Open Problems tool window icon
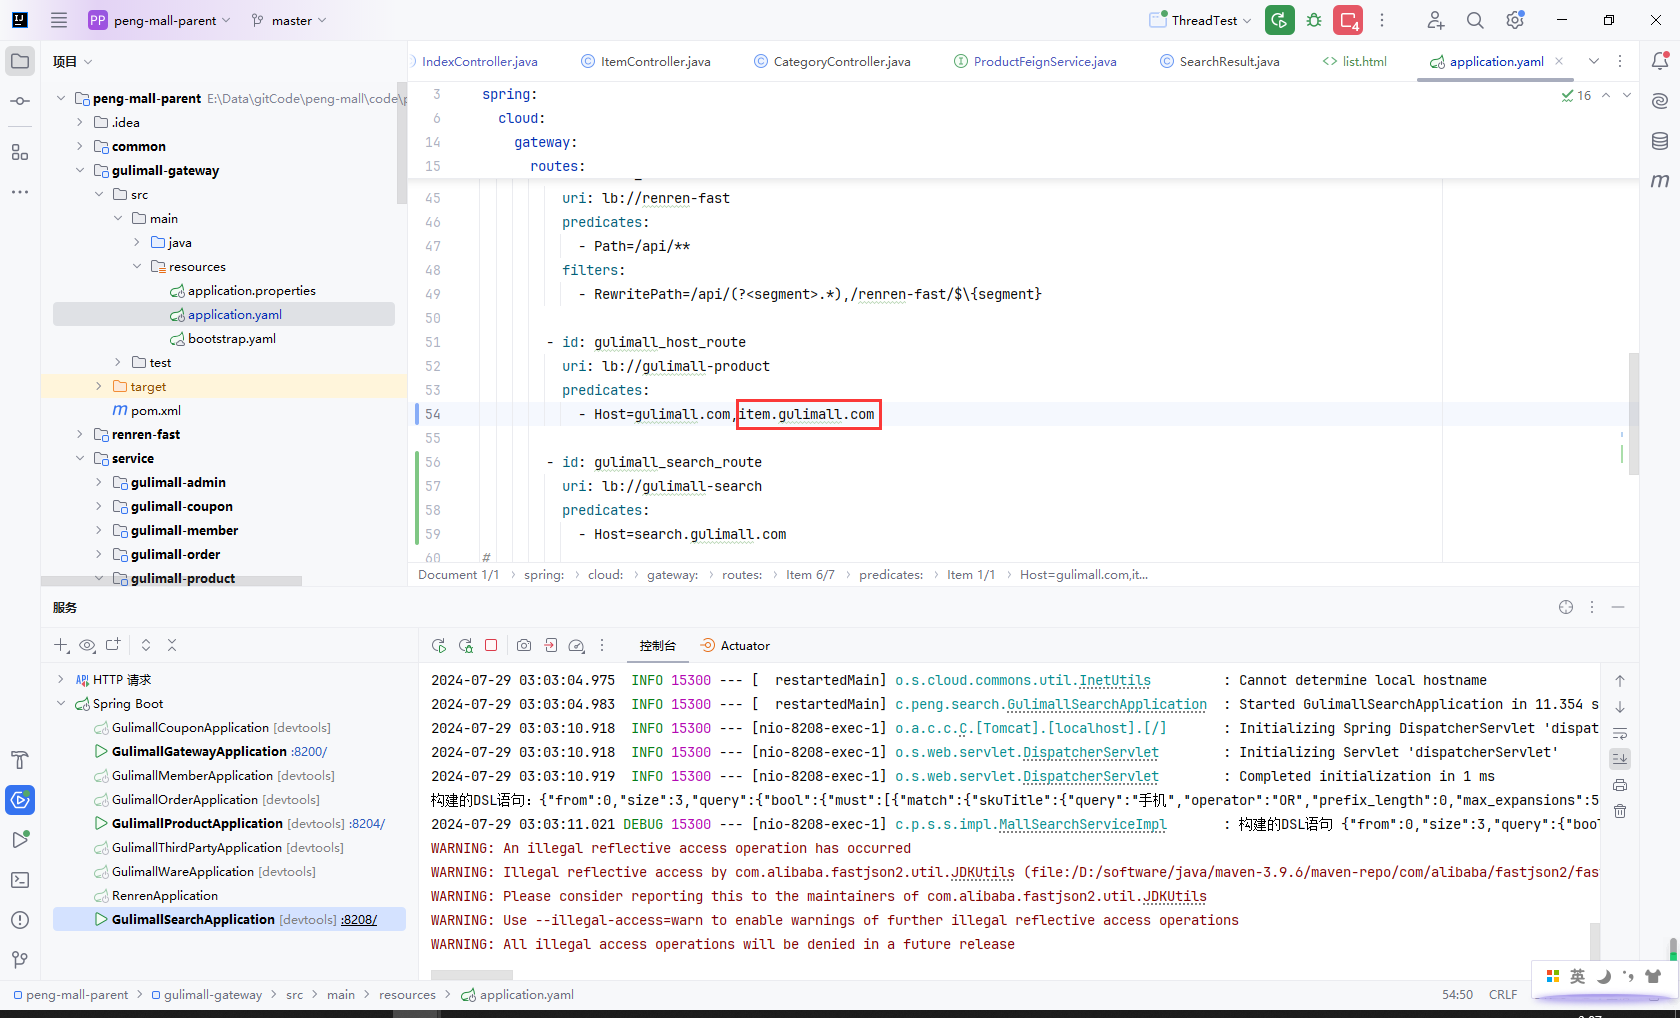1680x1018 pixels. pos(20,920)
